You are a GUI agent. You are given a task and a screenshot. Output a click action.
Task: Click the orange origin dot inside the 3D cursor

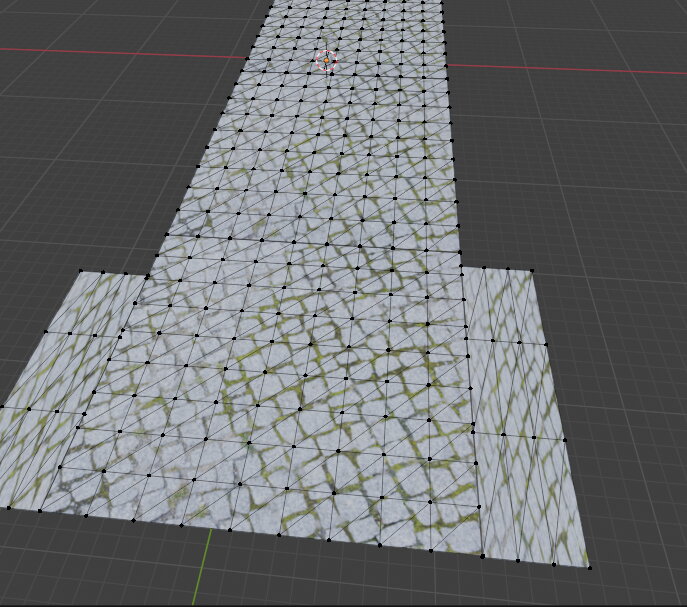[x=326, y=61]
